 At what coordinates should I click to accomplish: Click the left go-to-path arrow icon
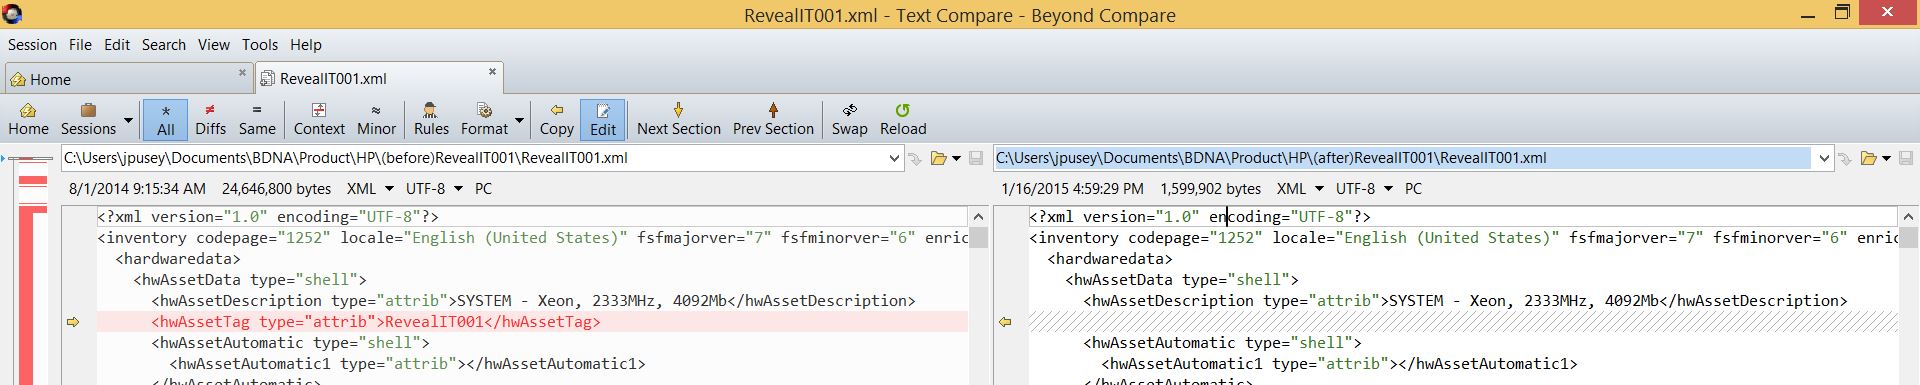pyautogui.click(x=914, y=158)
